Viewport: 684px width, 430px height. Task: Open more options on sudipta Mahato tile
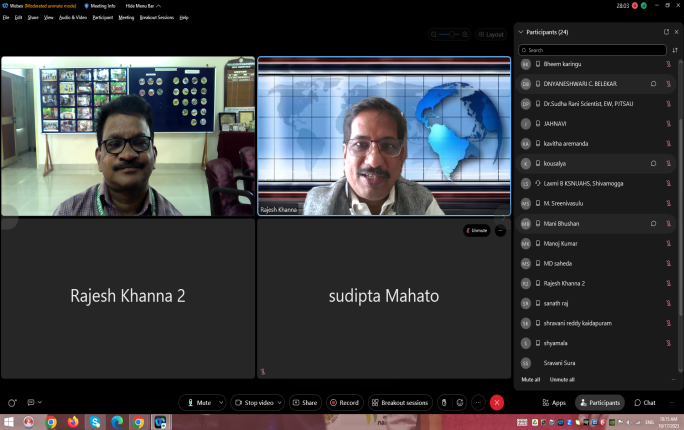point(500,230)
